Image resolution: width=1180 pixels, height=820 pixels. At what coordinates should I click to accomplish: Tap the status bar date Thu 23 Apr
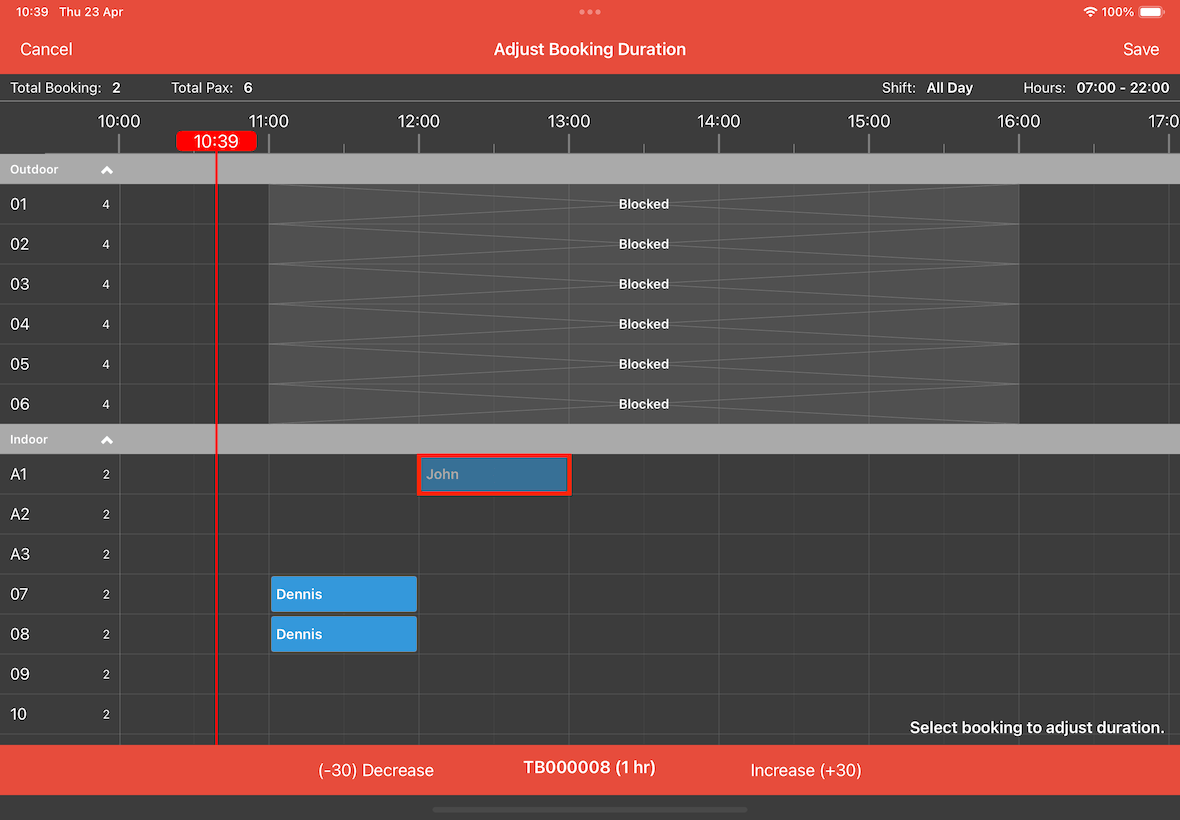pos(91,12)
